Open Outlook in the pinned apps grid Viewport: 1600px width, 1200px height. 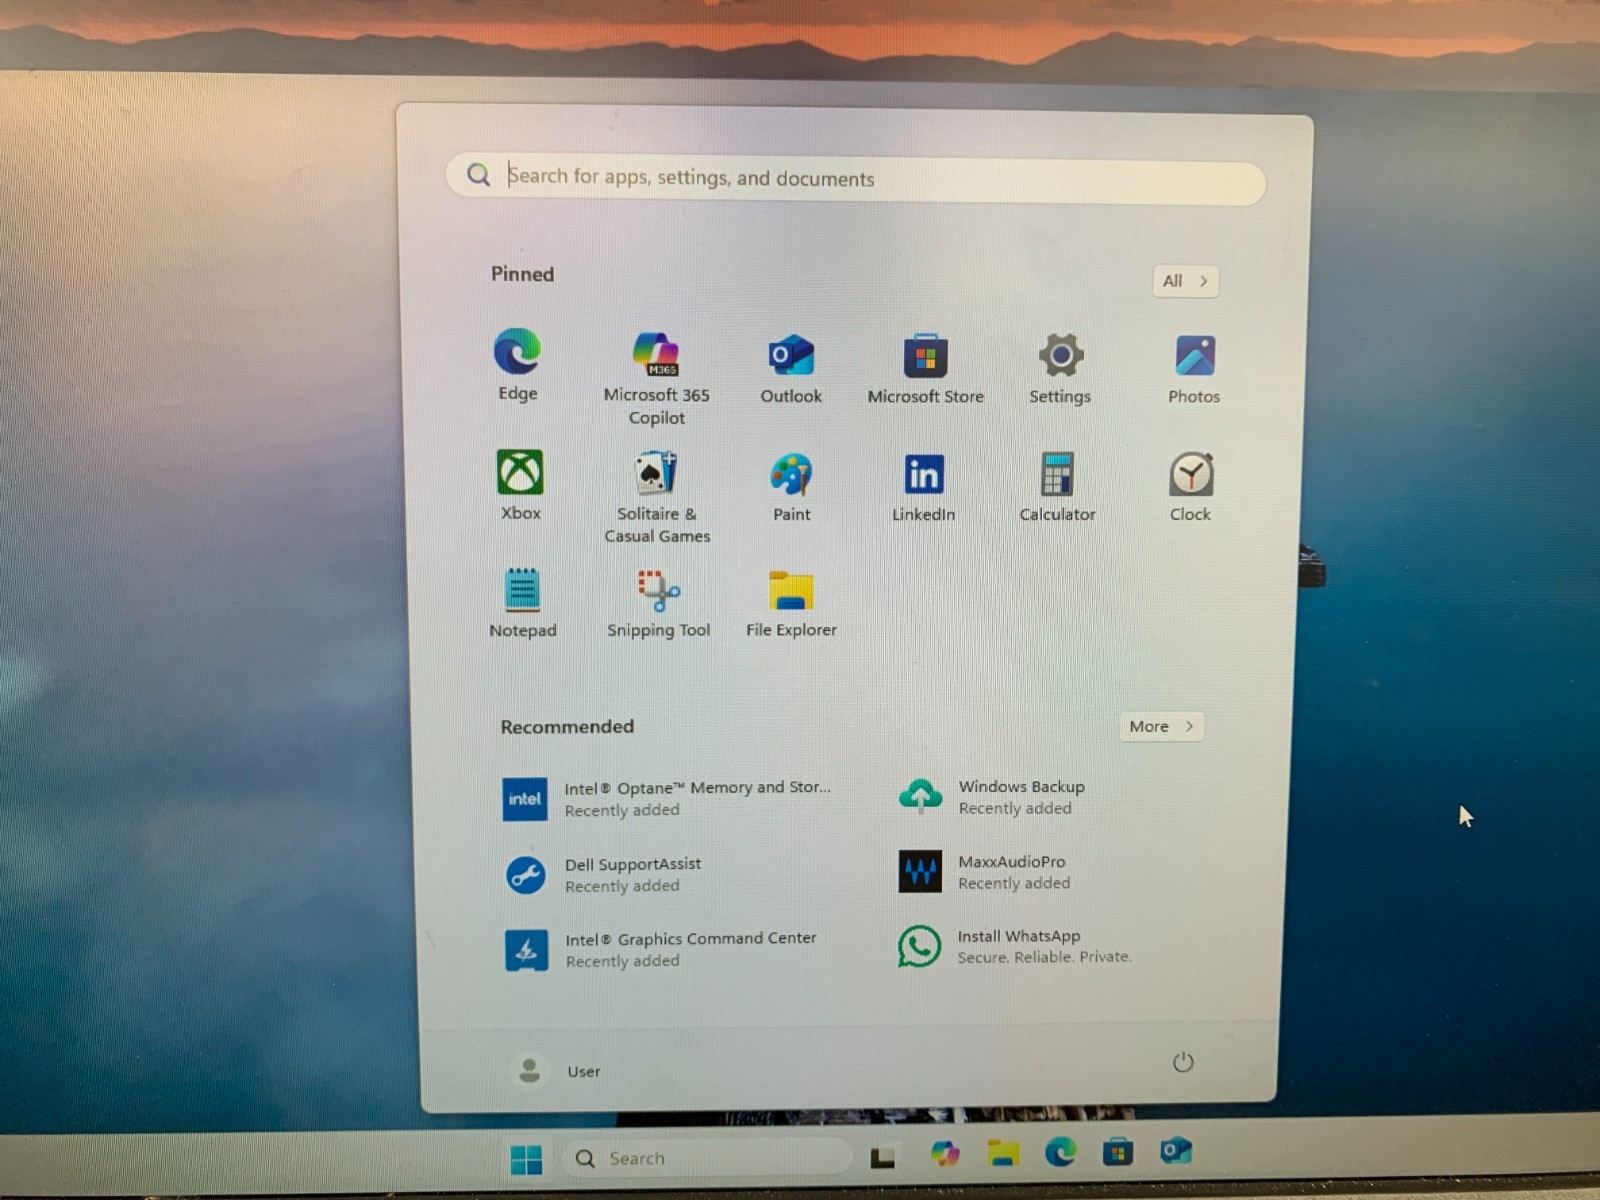pos(791,368)
